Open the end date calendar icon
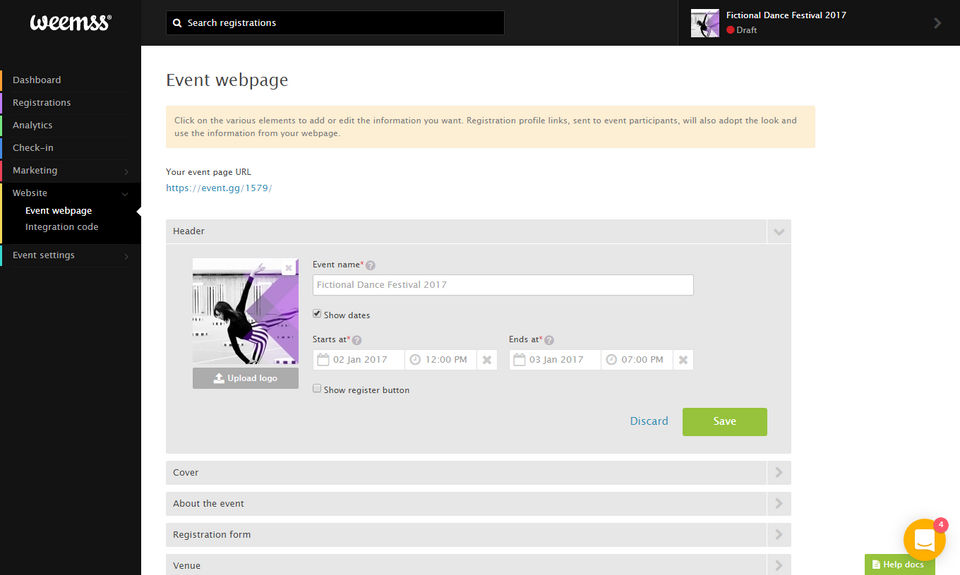Image resolution: width=960 pixels, height=575 pixels. coord(519,359)
